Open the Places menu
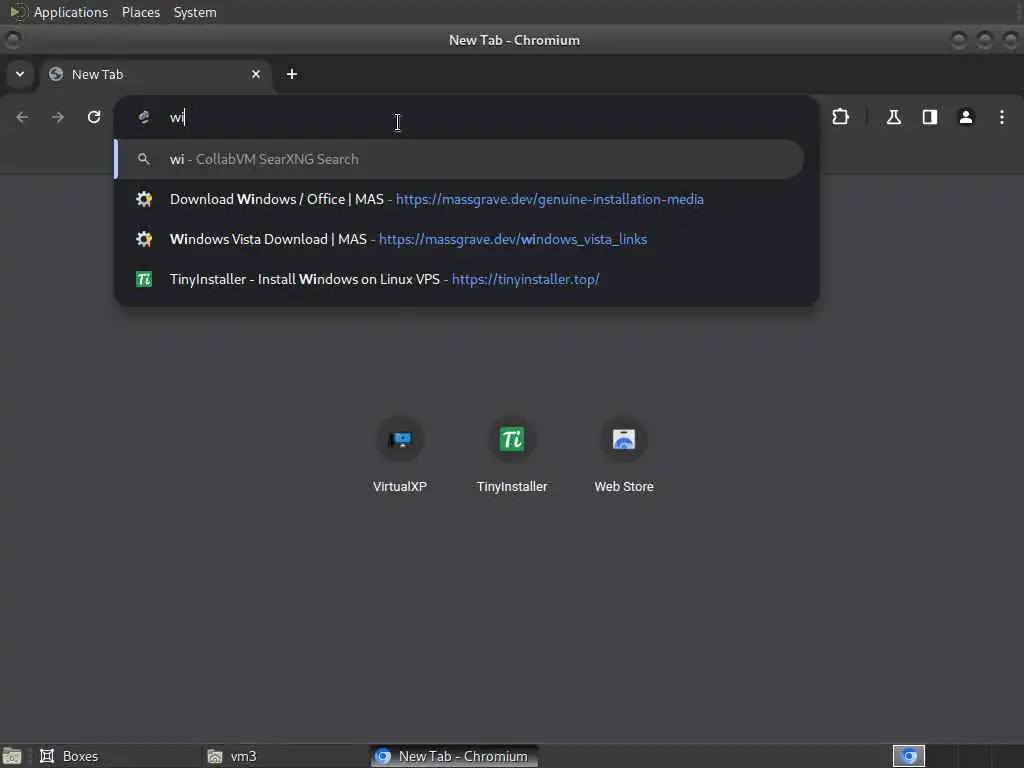This screenshot has height=768, width=1024. coord(140,12)
